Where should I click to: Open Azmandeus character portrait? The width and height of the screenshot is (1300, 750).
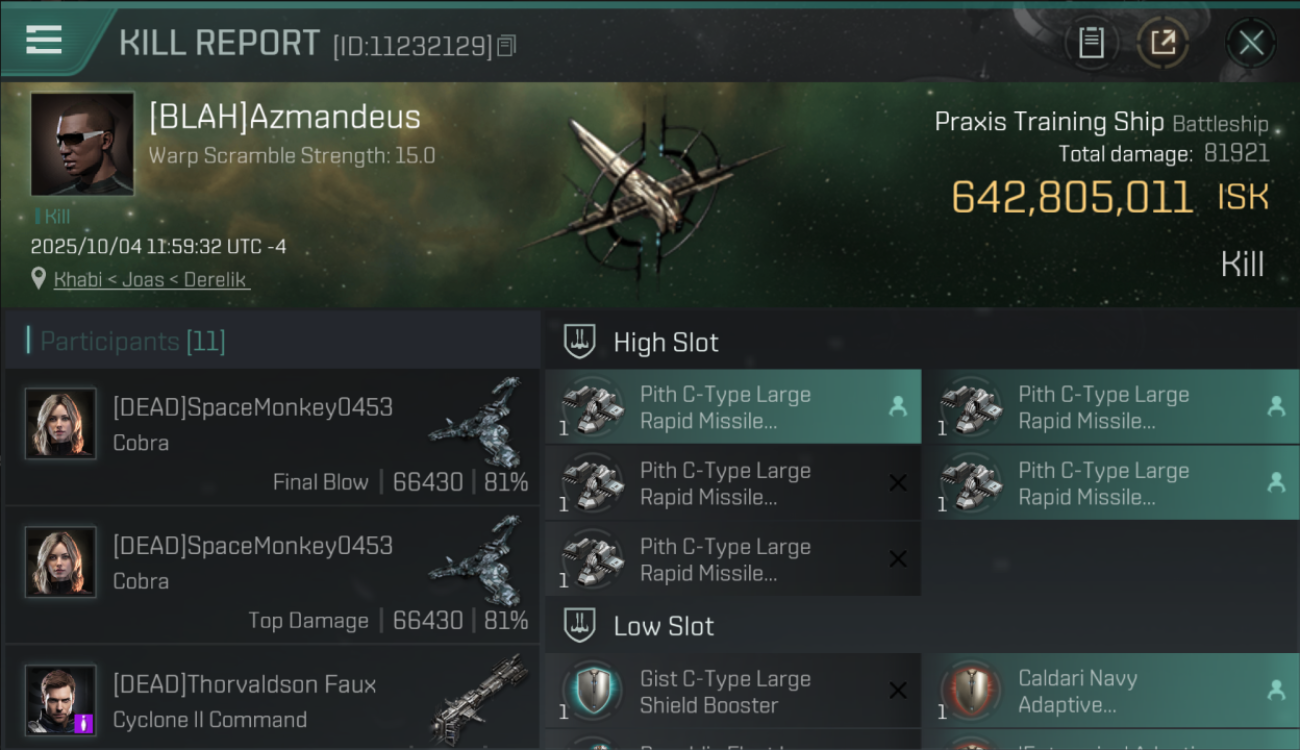pos(82,144)
